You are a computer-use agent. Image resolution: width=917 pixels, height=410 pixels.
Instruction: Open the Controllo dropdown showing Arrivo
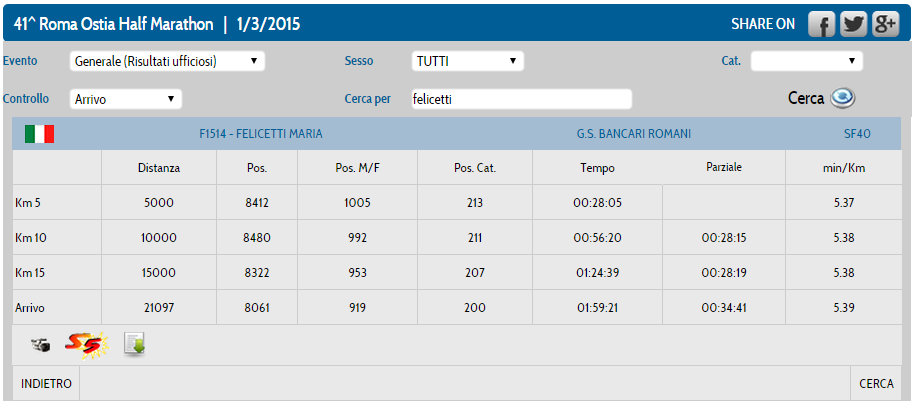point(126,99)
